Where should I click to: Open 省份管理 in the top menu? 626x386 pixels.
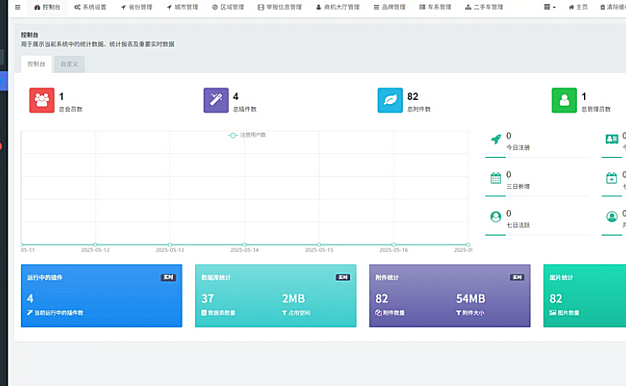tap(137, 7)
